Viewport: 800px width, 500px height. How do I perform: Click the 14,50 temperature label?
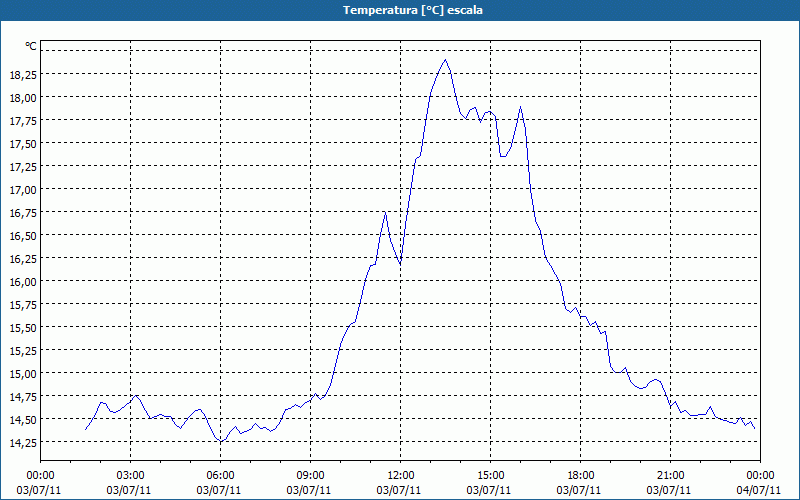(23, 419)
